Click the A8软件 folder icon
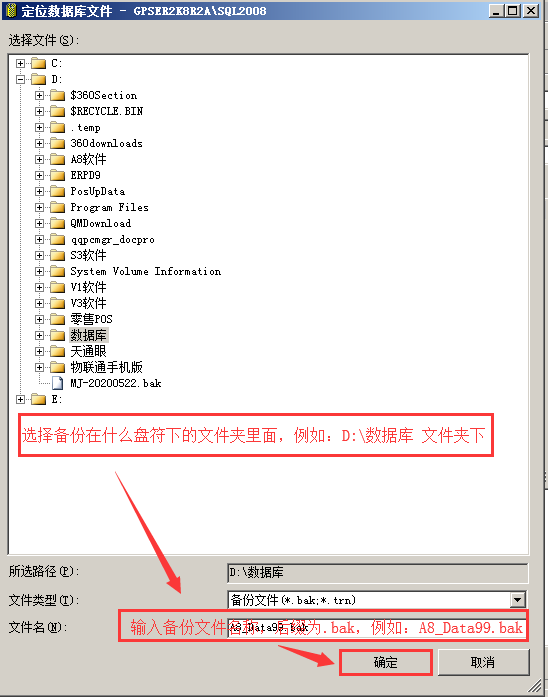 57,159
